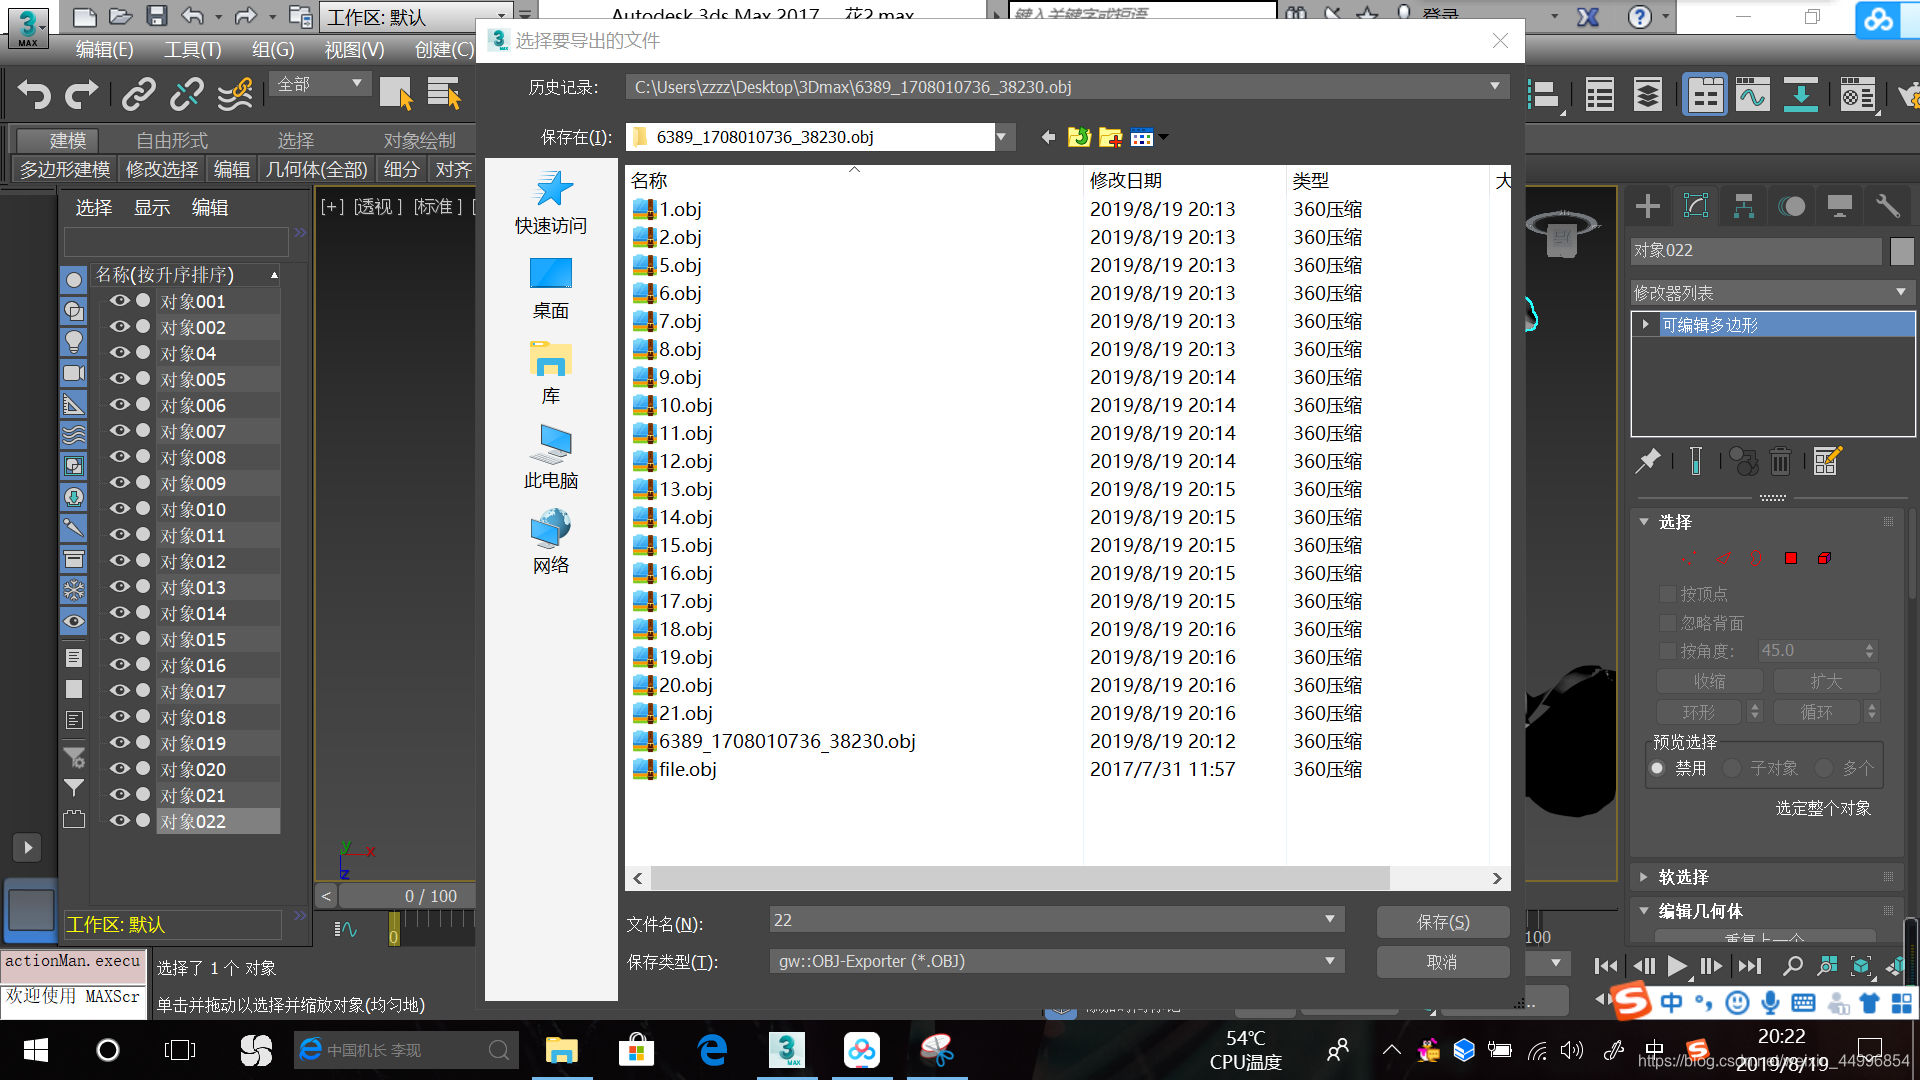Viewport: 1920px width, 1080px height.
Task: Select the Link tool chain icon
Action: [x=138, y=95]
